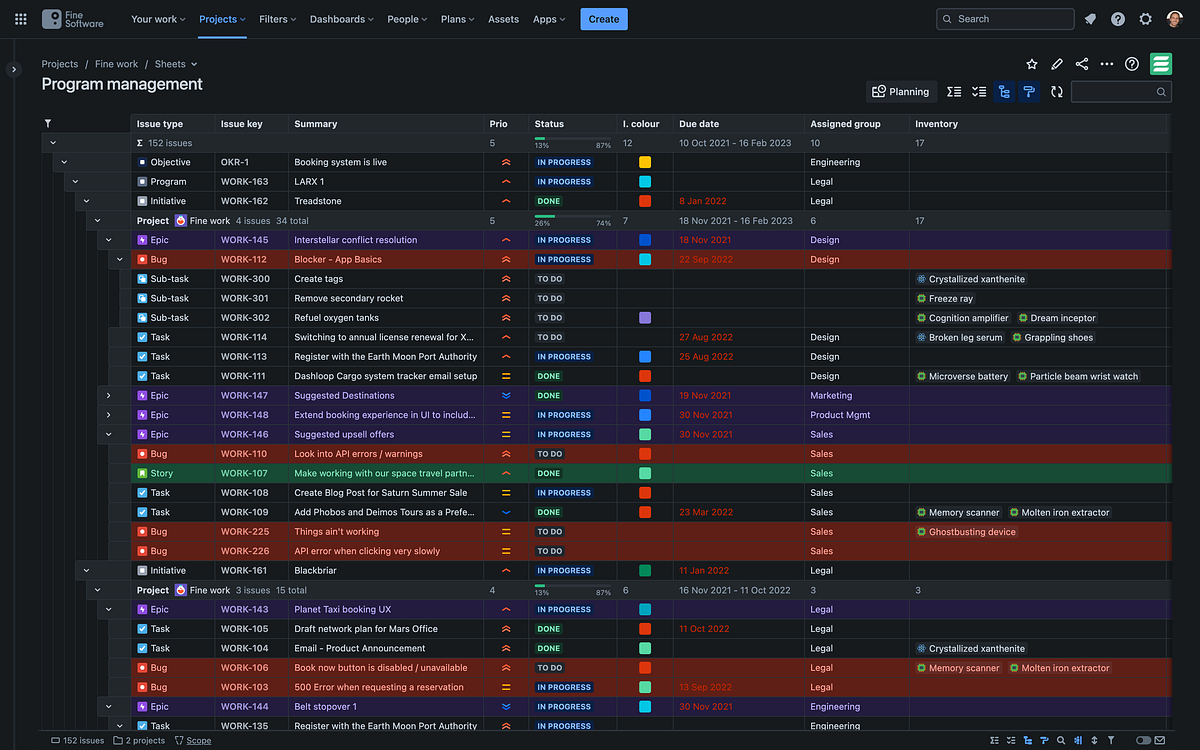Open the search magnifier icon in the bottom bar
This screenshot has width=1200, height=750.
pos(1061,739)
